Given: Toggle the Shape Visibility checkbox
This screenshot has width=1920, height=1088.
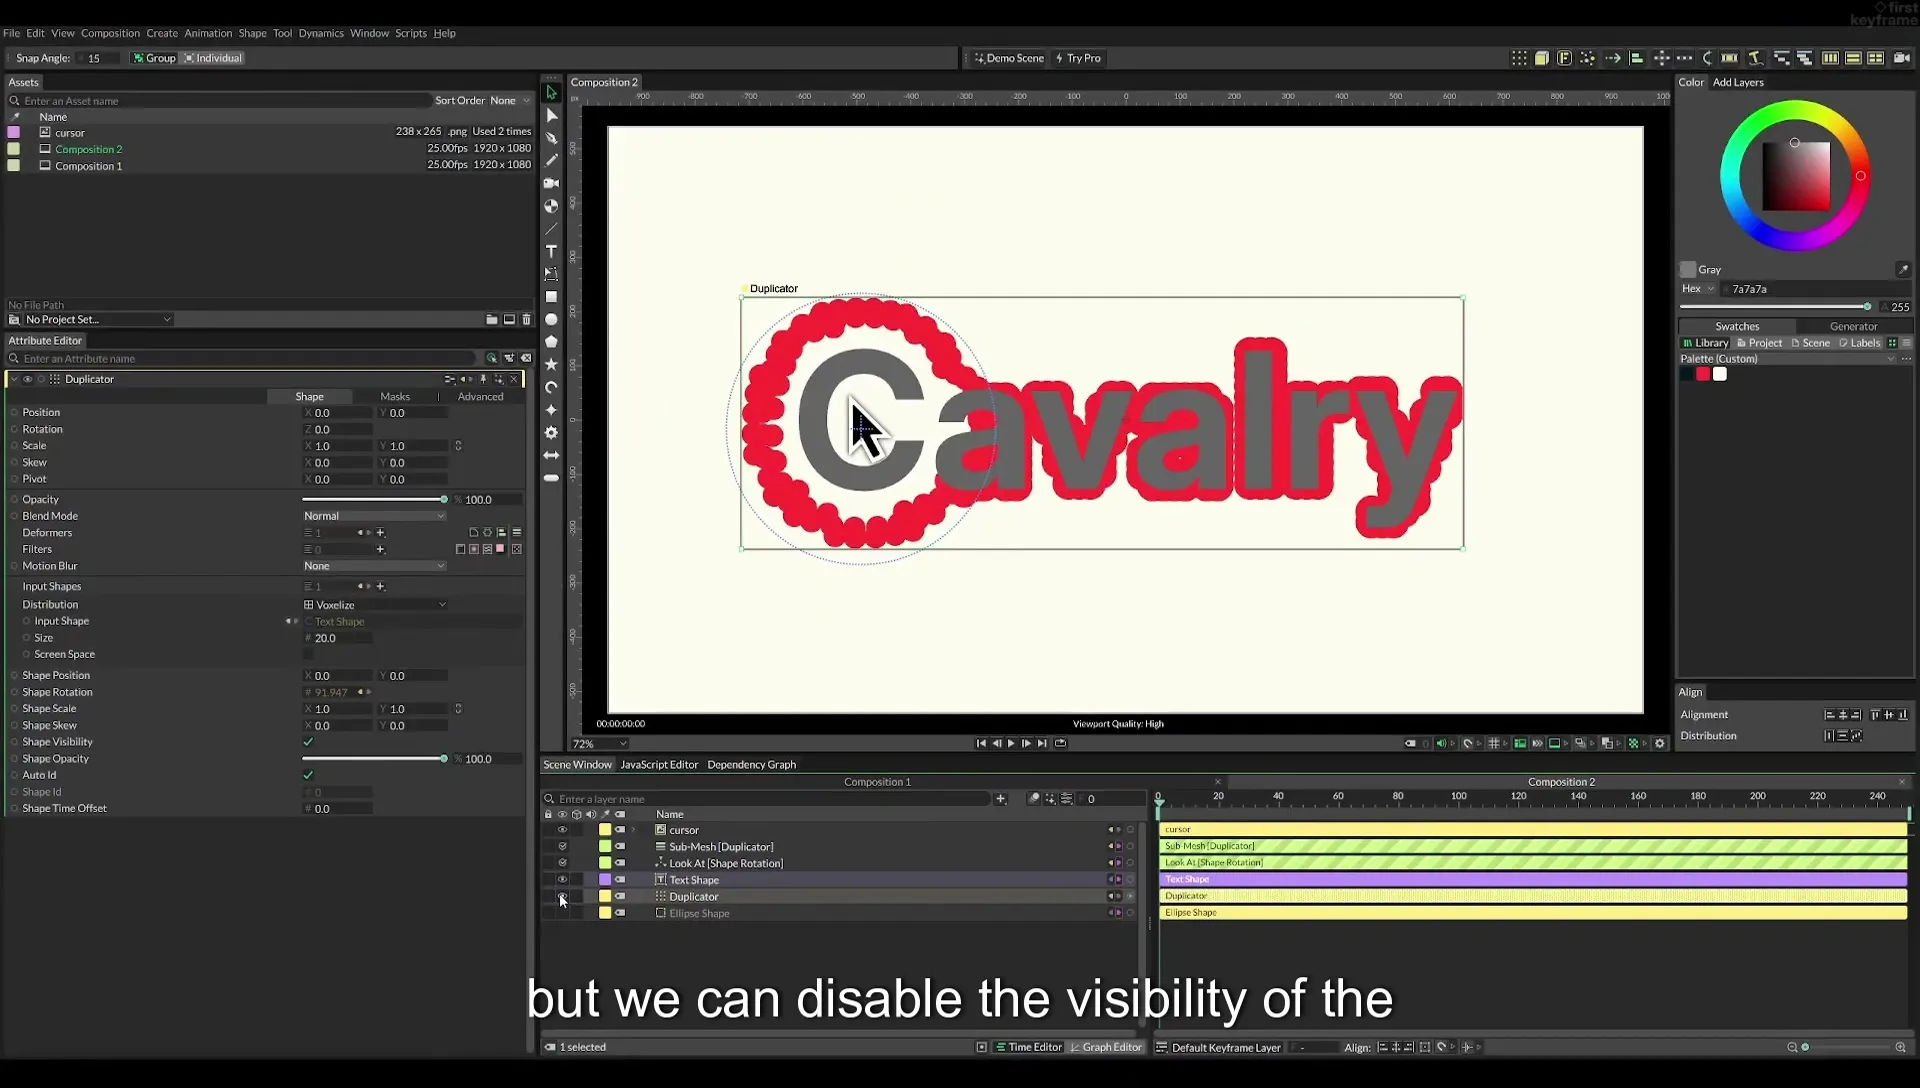Looking at the screenshot, I should pyautogui.click(x=308, y=742).
